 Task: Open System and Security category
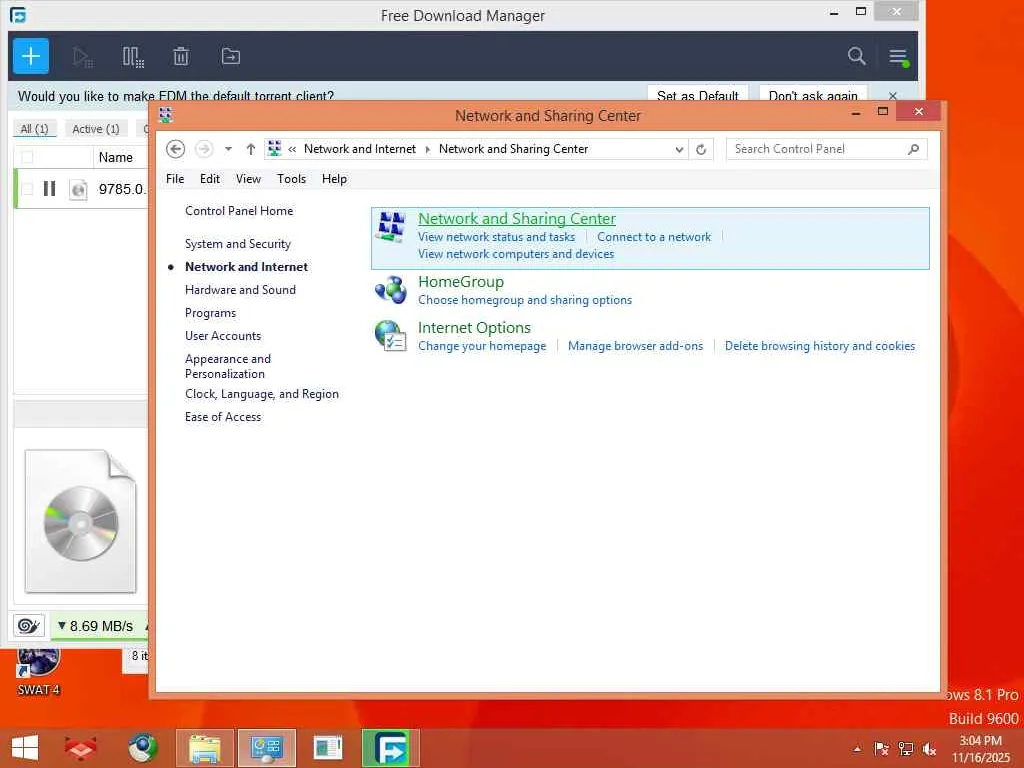[x=238, y=244]
